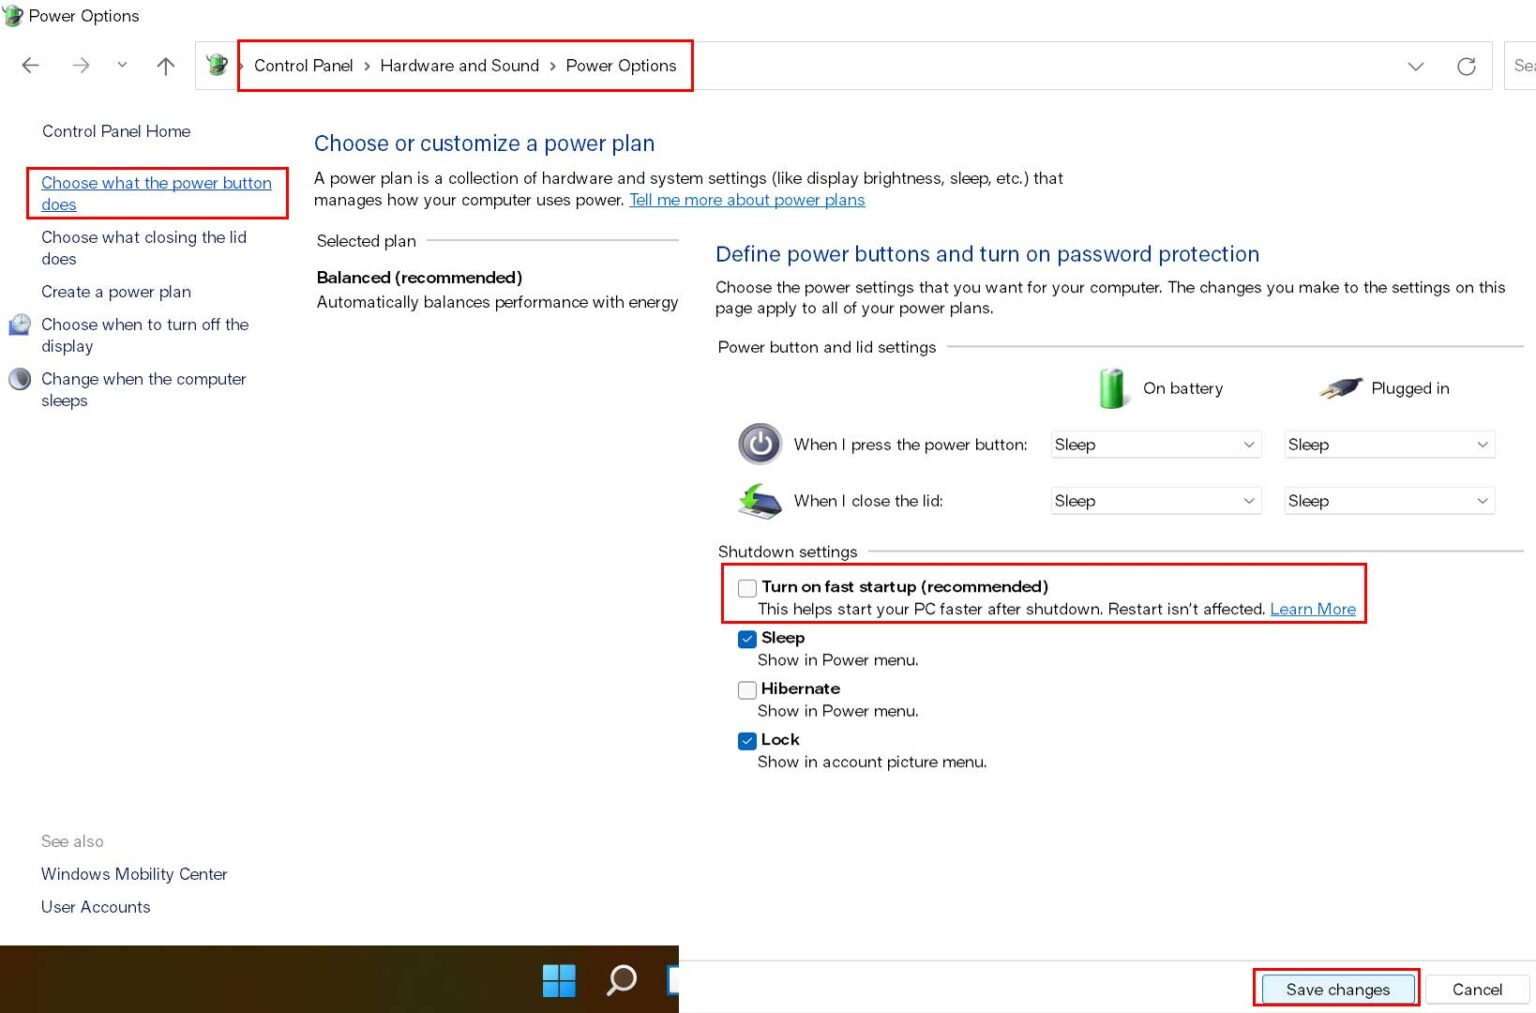Refresh the Power Options page

[x=1466, y=66]
